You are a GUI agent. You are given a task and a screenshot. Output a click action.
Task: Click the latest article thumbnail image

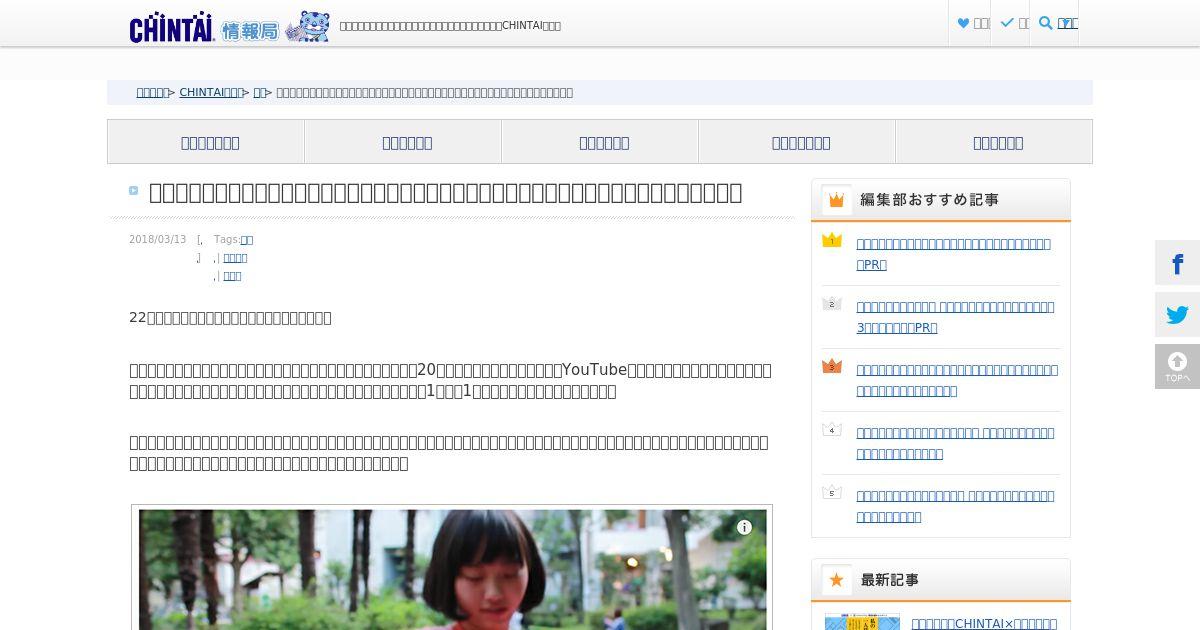coord(862,622)
